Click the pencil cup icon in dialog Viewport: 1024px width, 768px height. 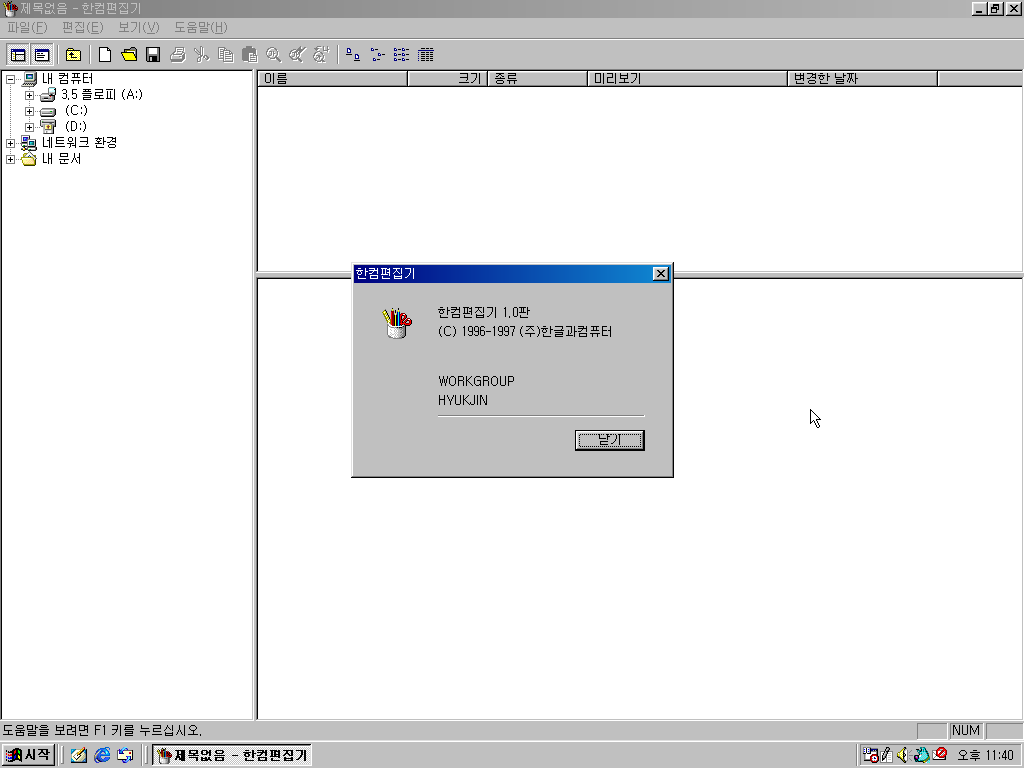click(396, 323)
